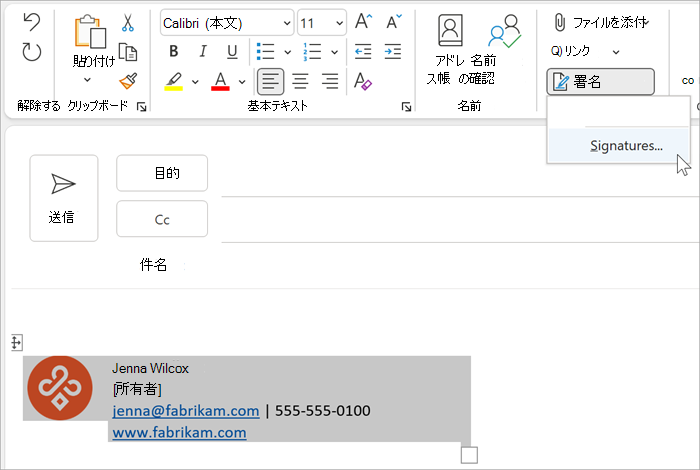Viewport: 700px width, 470px height.
Task: Center align the text
Action: (300, 81)
